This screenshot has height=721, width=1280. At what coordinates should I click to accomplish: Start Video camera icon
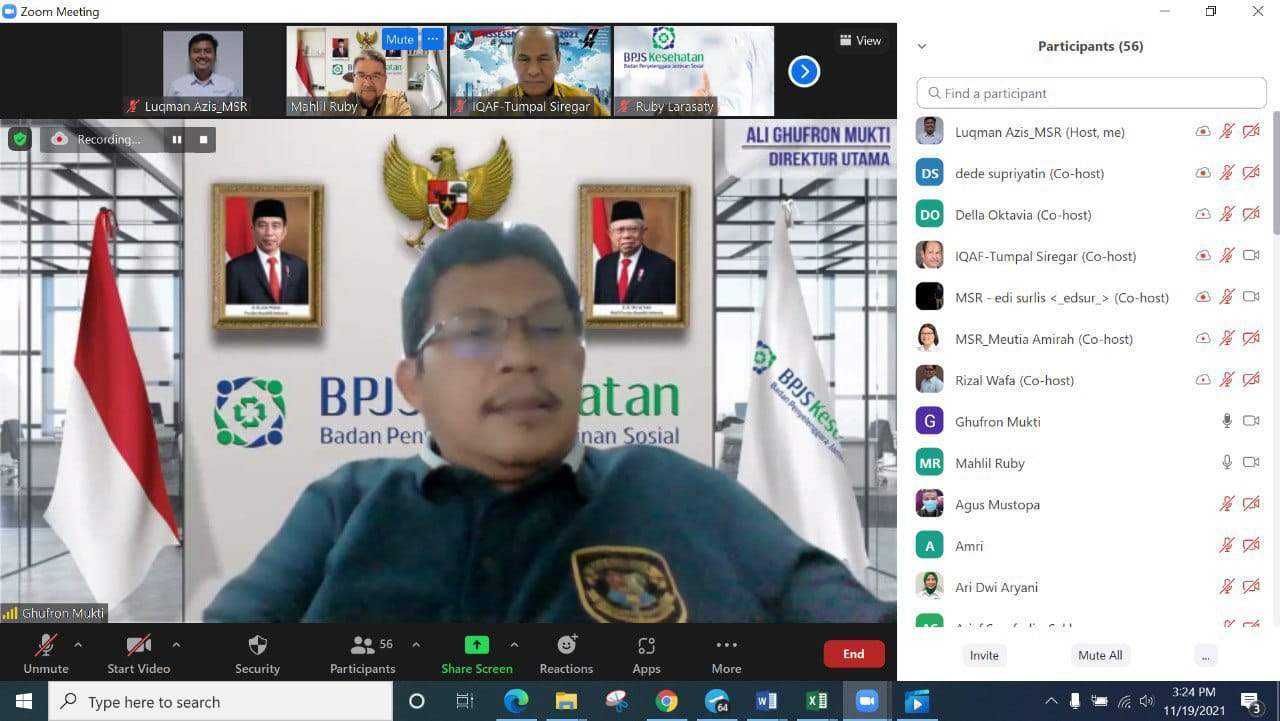[x=139, y=646]
